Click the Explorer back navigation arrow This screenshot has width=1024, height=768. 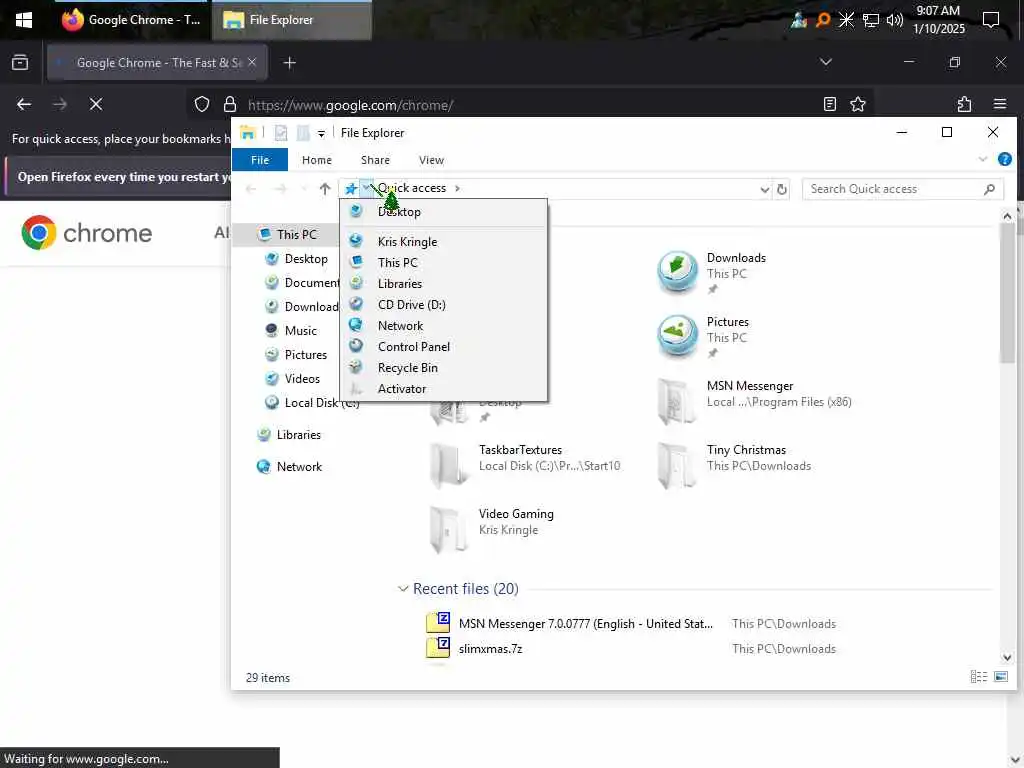[x=251, y=189]
